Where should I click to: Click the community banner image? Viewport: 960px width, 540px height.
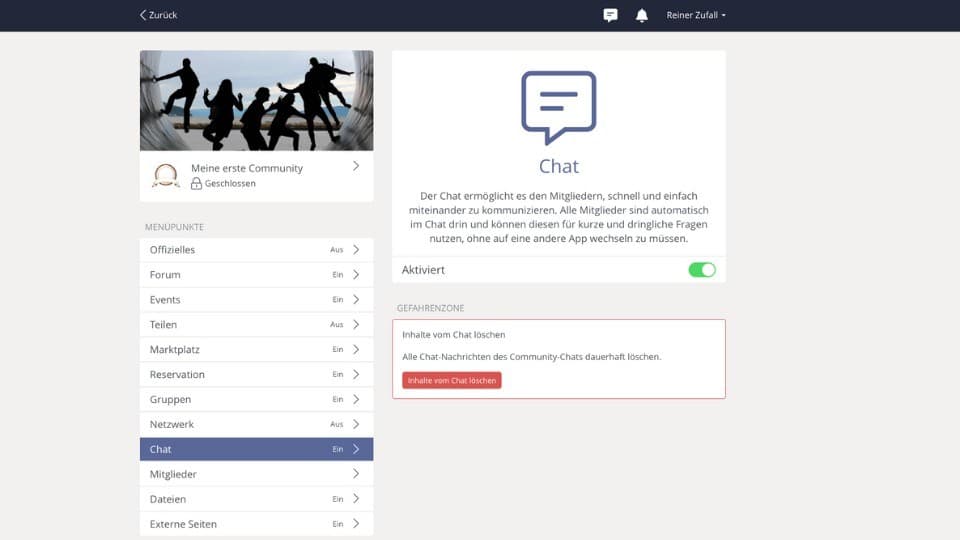(257, 100)
